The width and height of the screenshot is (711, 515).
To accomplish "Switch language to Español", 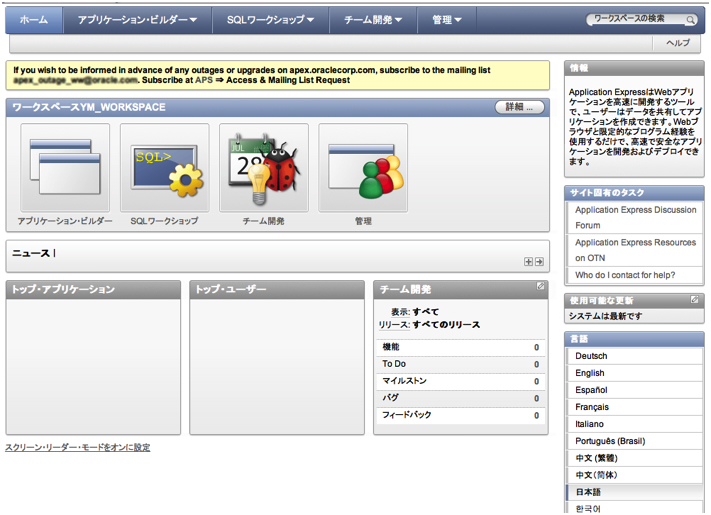I will click(x=635, y=390).
